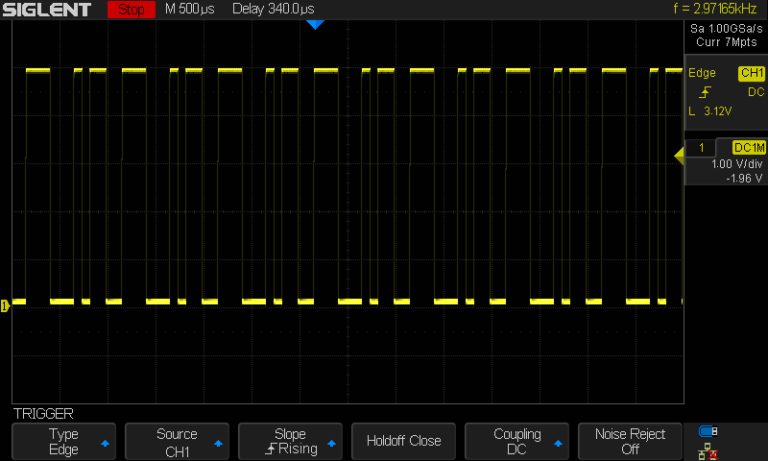The width and height of the screenshot is (768, 461).
Task: Expand the Slope Rising selection
Action: (290, 441)
